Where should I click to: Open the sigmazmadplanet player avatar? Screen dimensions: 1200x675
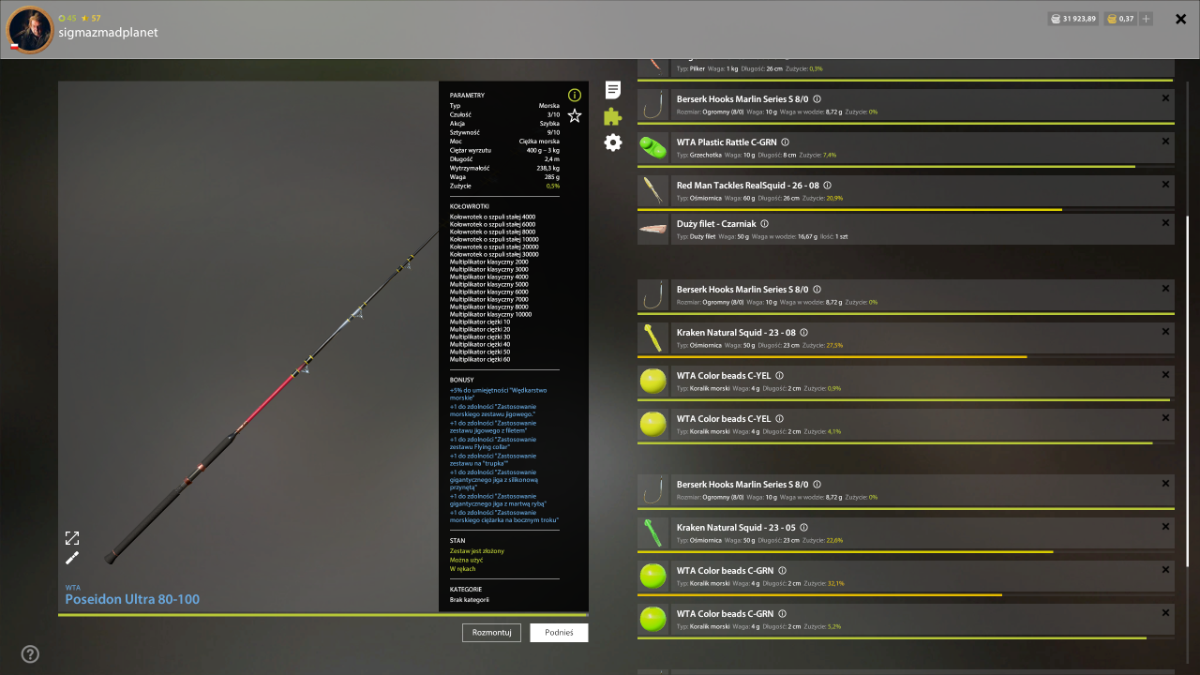tap(30, 30)
